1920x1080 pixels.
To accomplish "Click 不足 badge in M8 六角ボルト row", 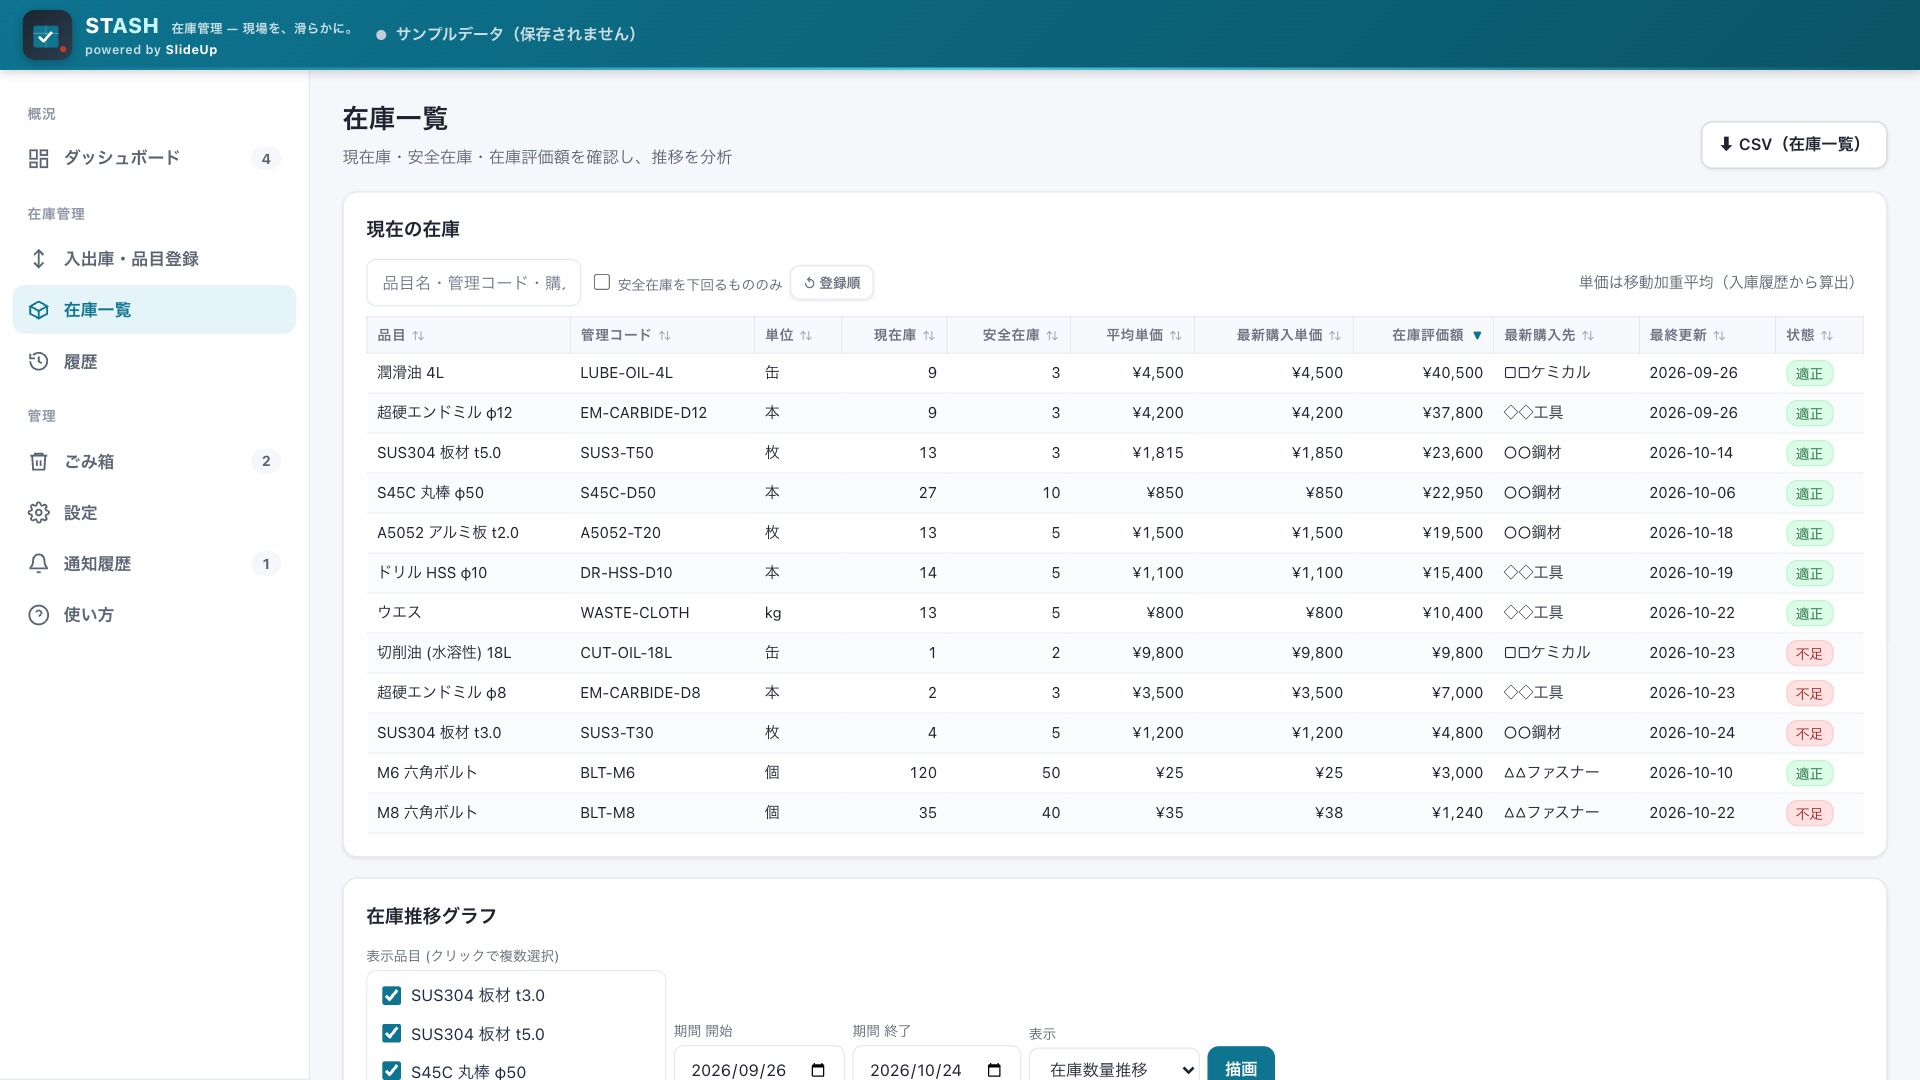I will [1809, 814].
